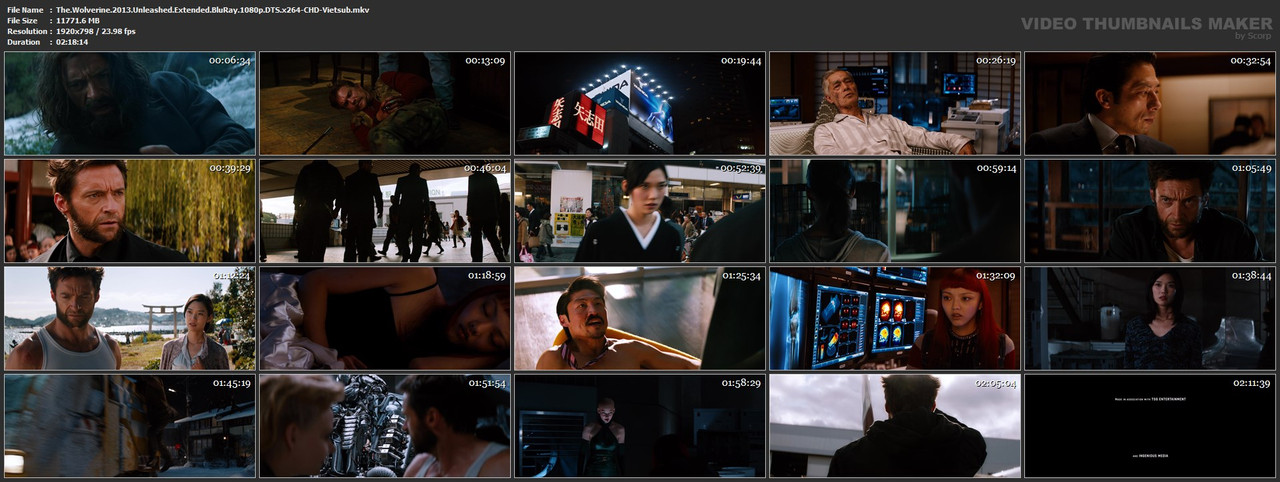
Task: Click the thumbnail stamped 01:51:54
Action: [x=385, y=425]
